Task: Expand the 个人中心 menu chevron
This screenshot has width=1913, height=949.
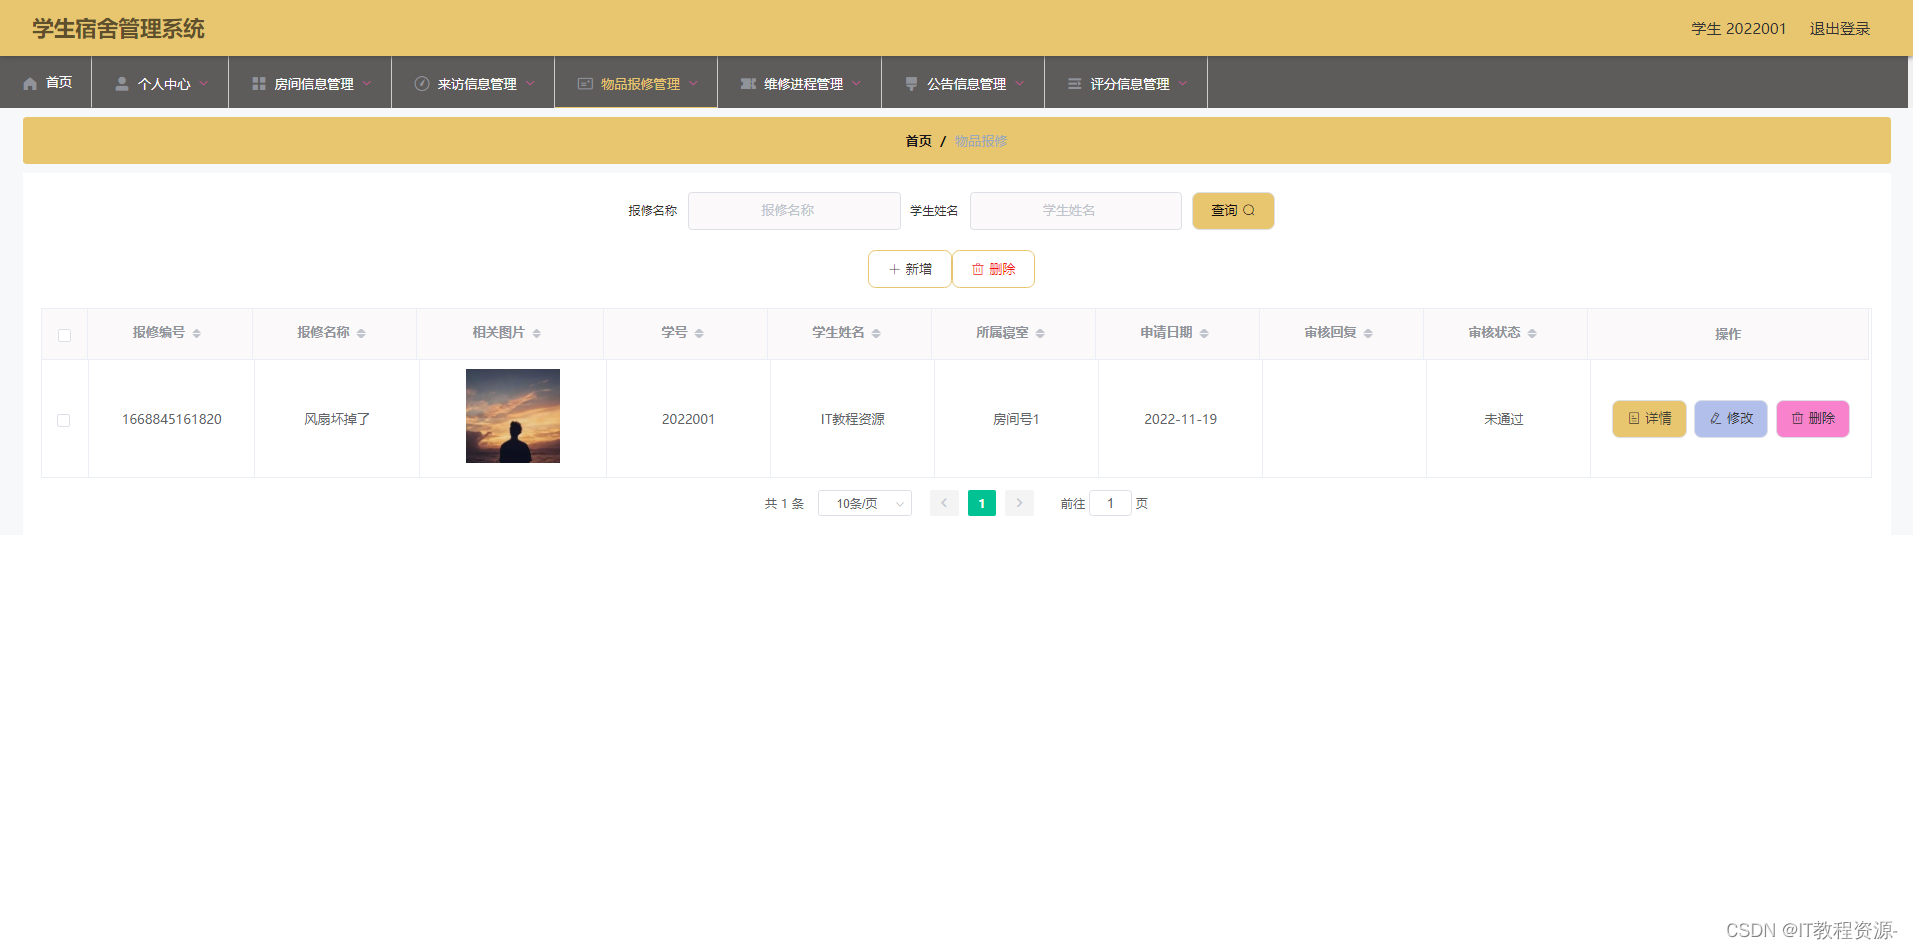Action: coord(203,84)
